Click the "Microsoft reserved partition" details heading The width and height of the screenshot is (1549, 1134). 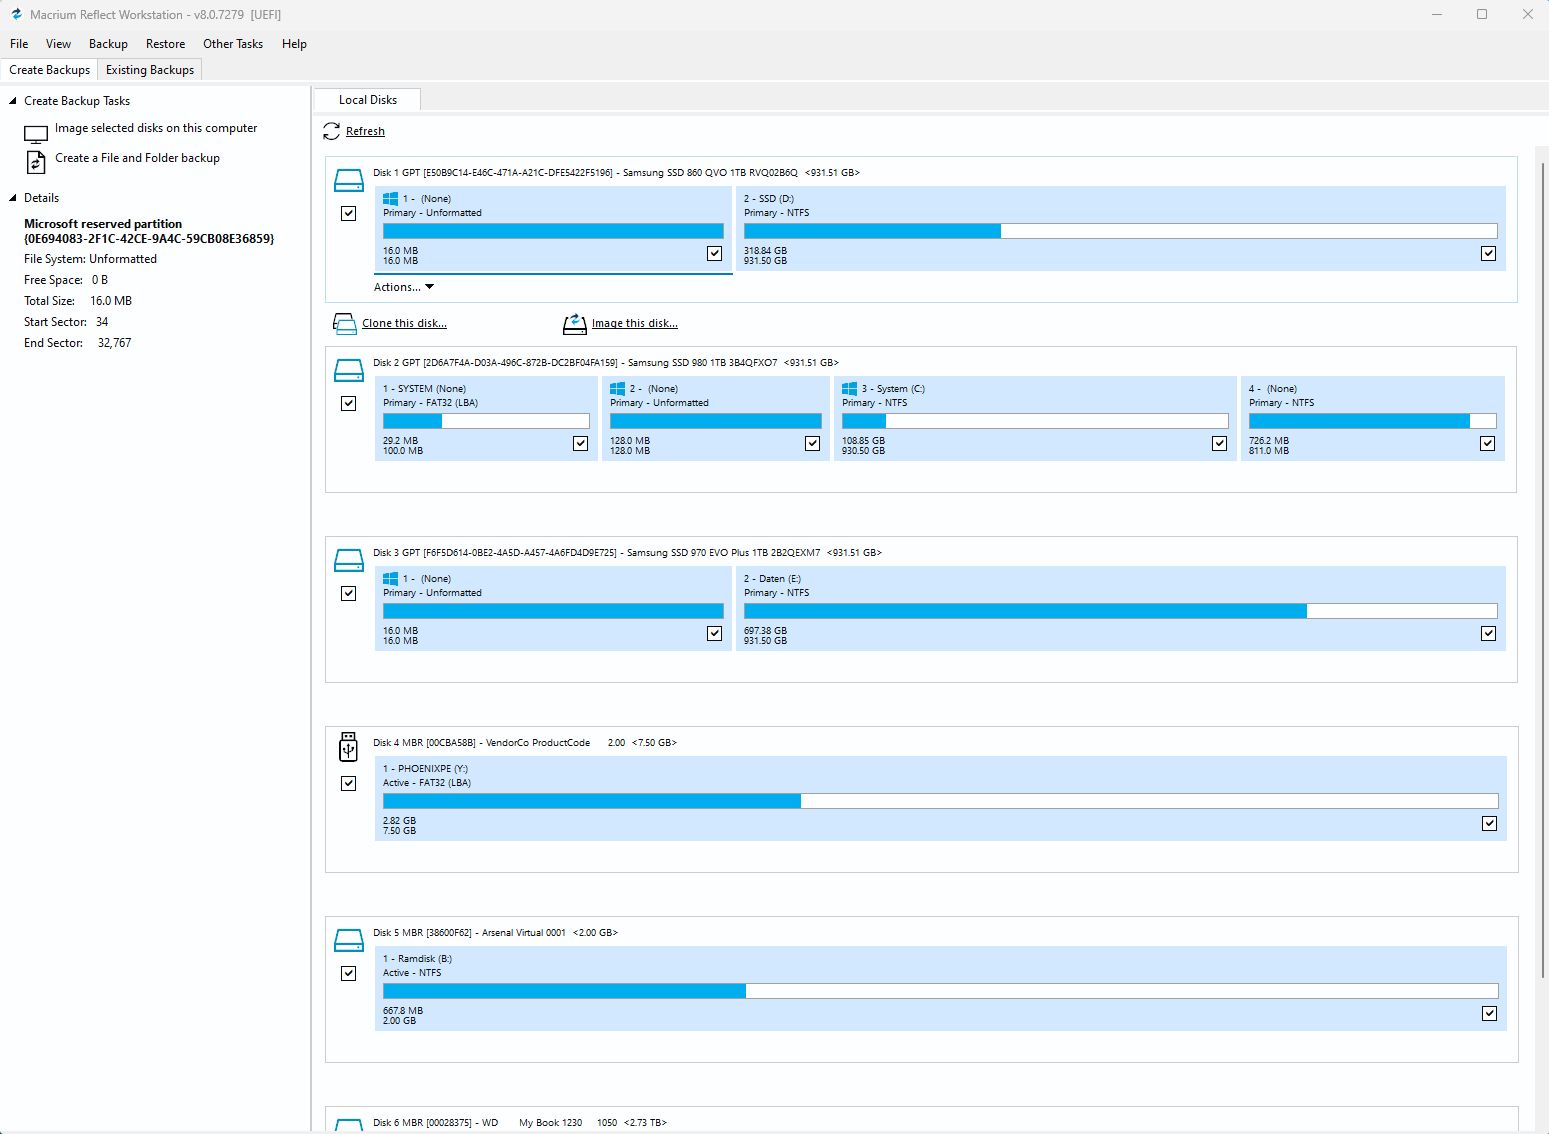tap(103, 224)
